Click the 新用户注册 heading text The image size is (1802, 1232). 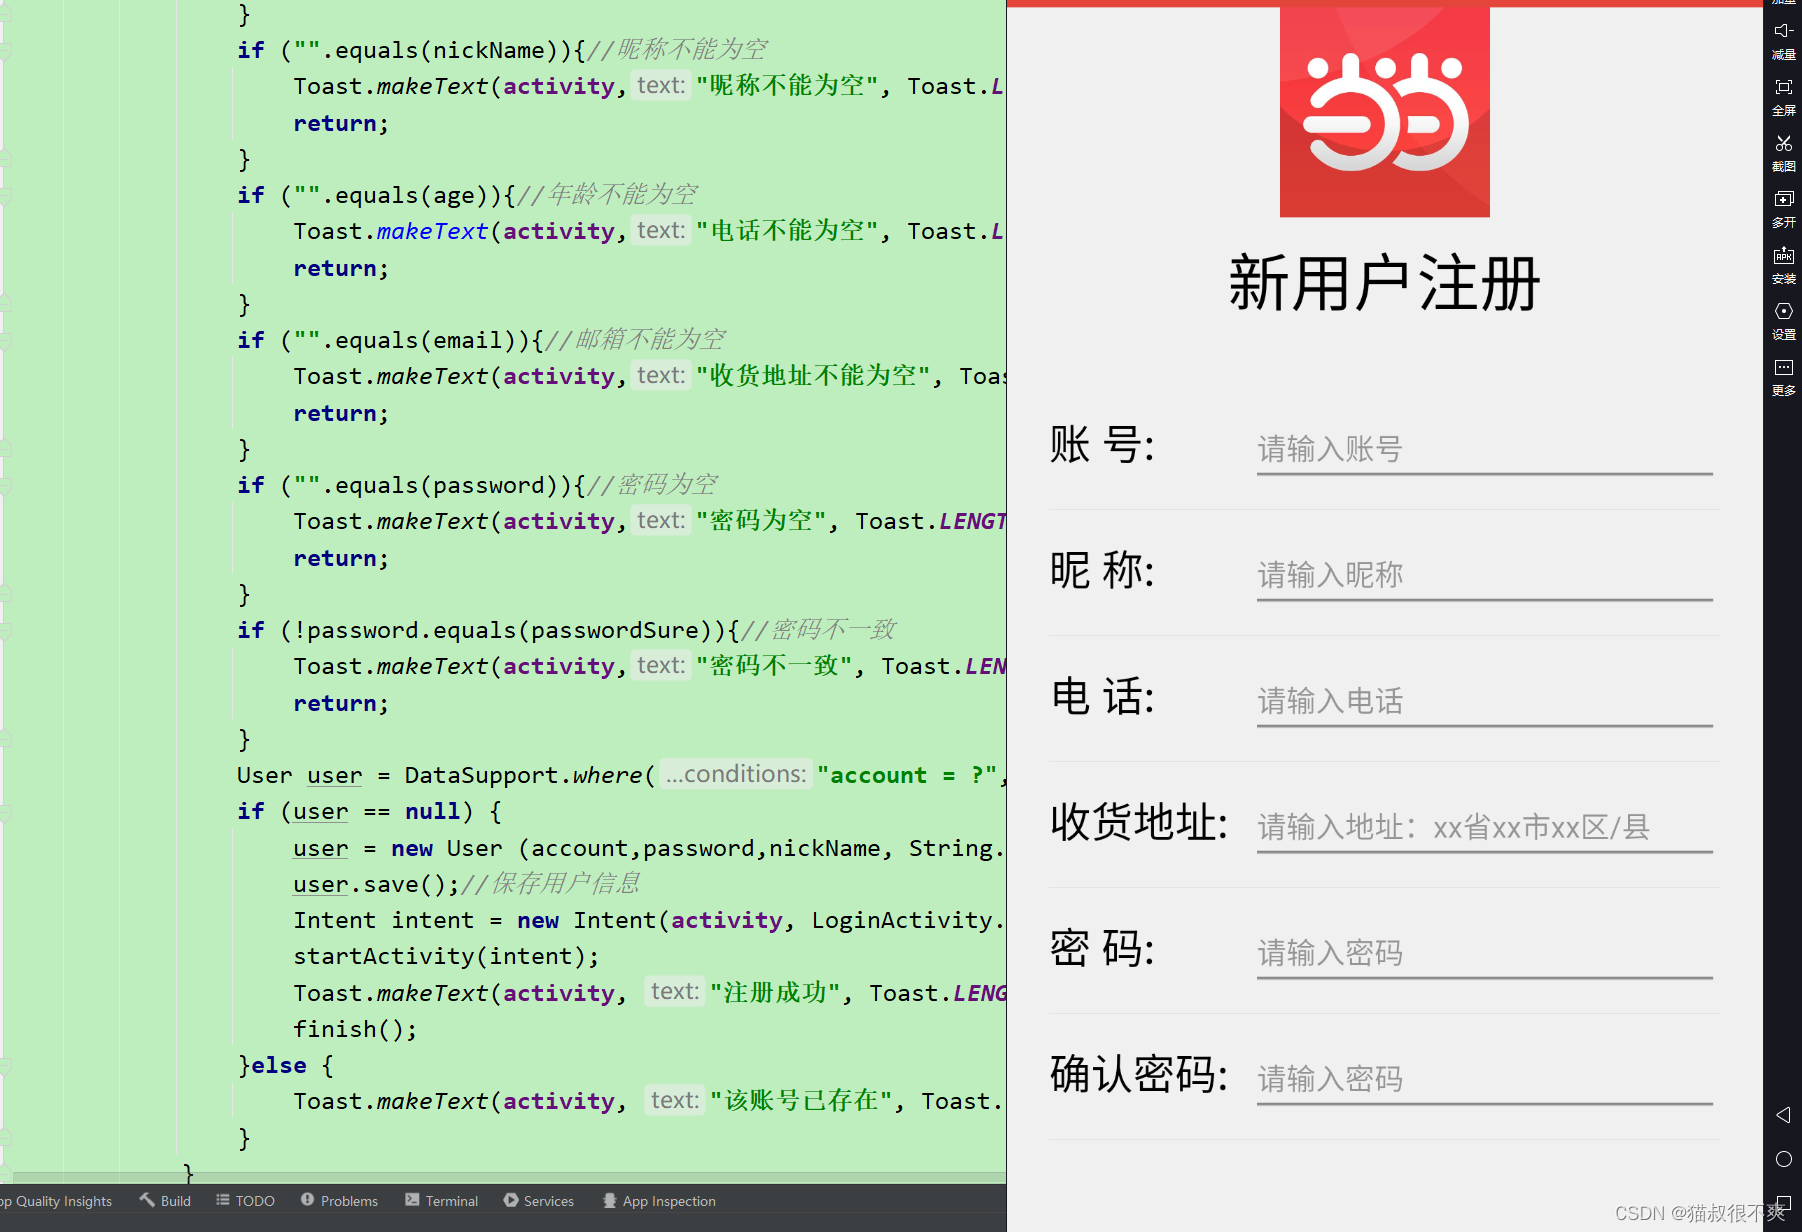pos(1384,284)
